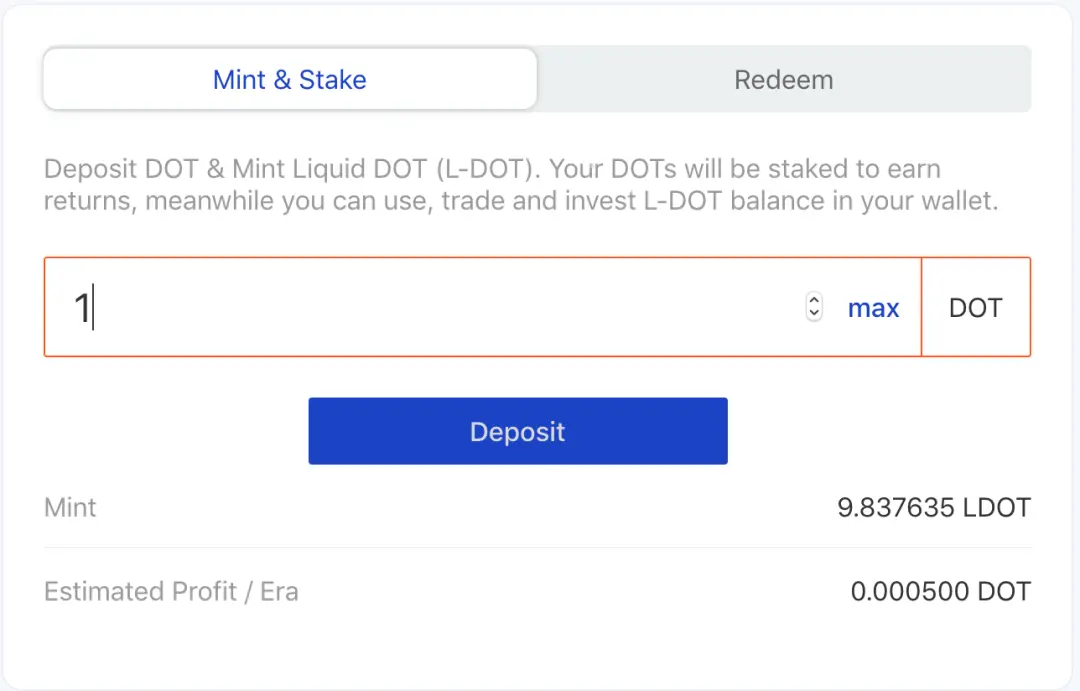Click the Deposit DOT description paragraph

520,185
